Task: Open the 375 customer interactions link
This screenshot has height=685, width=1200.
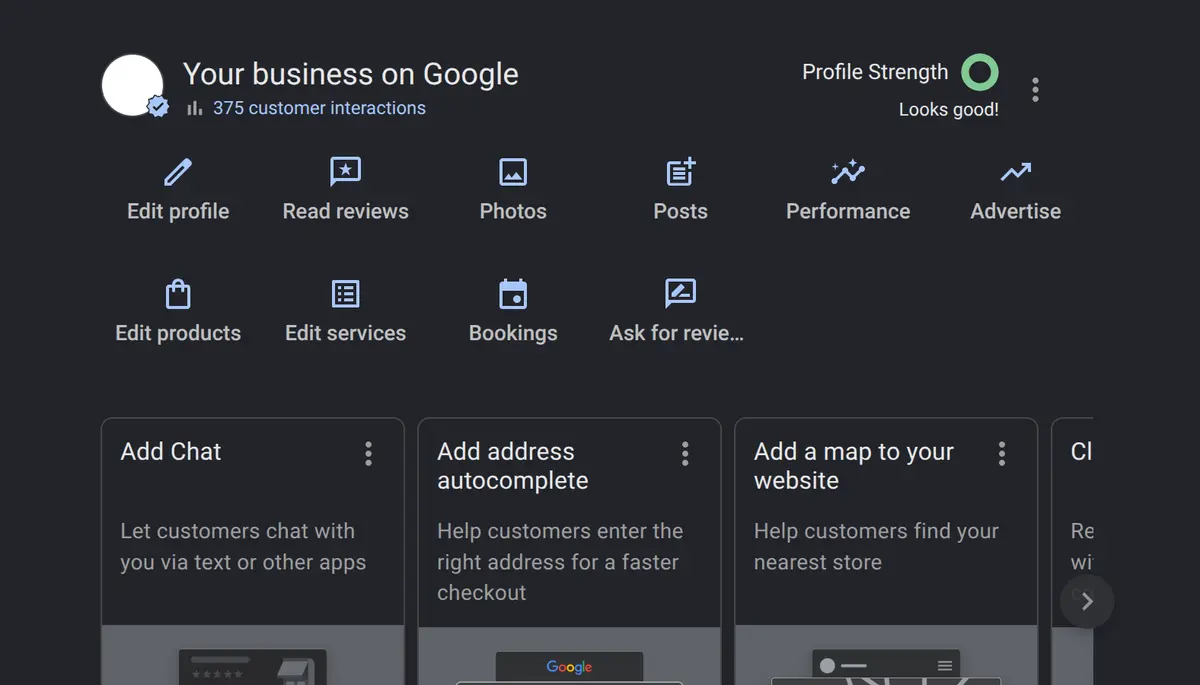Action: [319, 108]
